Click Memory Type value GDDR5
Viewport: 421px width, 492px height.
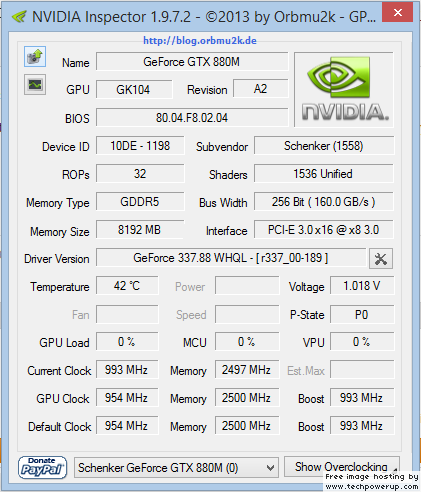tap(140, 202)
